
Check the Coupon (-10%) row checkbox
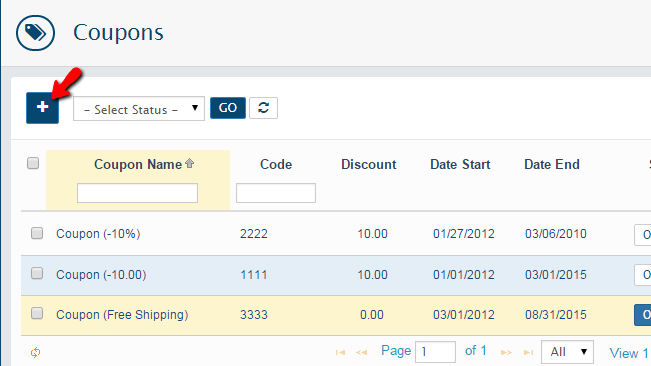pyautogui.click(x=37, y=233)
